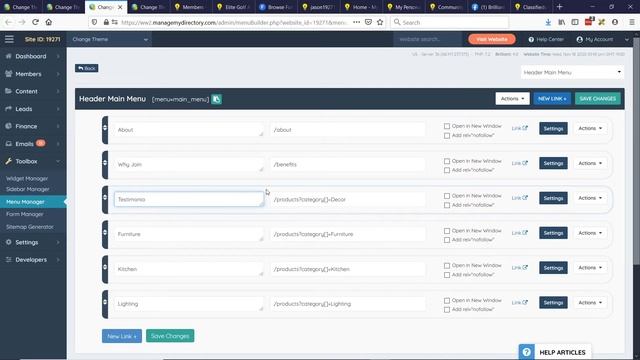Click the blue NEW LINK + header button
640x360 pixels.
[552, 98]
